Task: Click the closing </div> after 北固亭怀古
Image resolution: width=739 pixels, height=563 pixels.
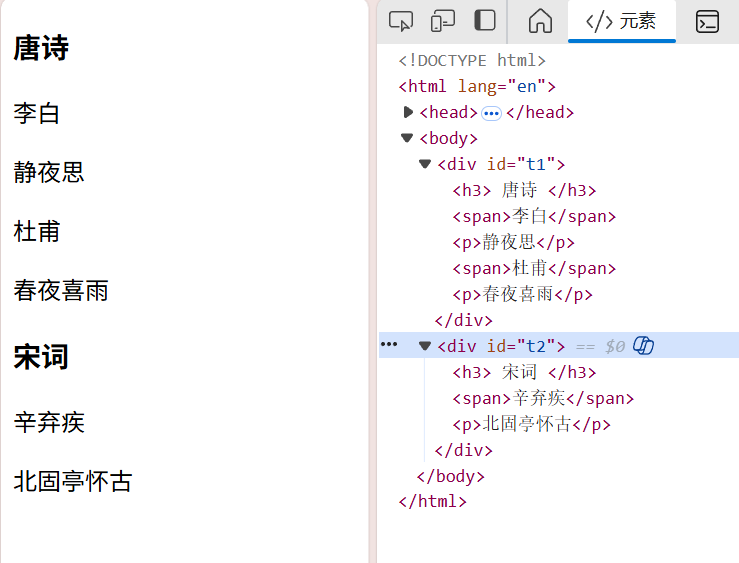Action: click(463, 451)
